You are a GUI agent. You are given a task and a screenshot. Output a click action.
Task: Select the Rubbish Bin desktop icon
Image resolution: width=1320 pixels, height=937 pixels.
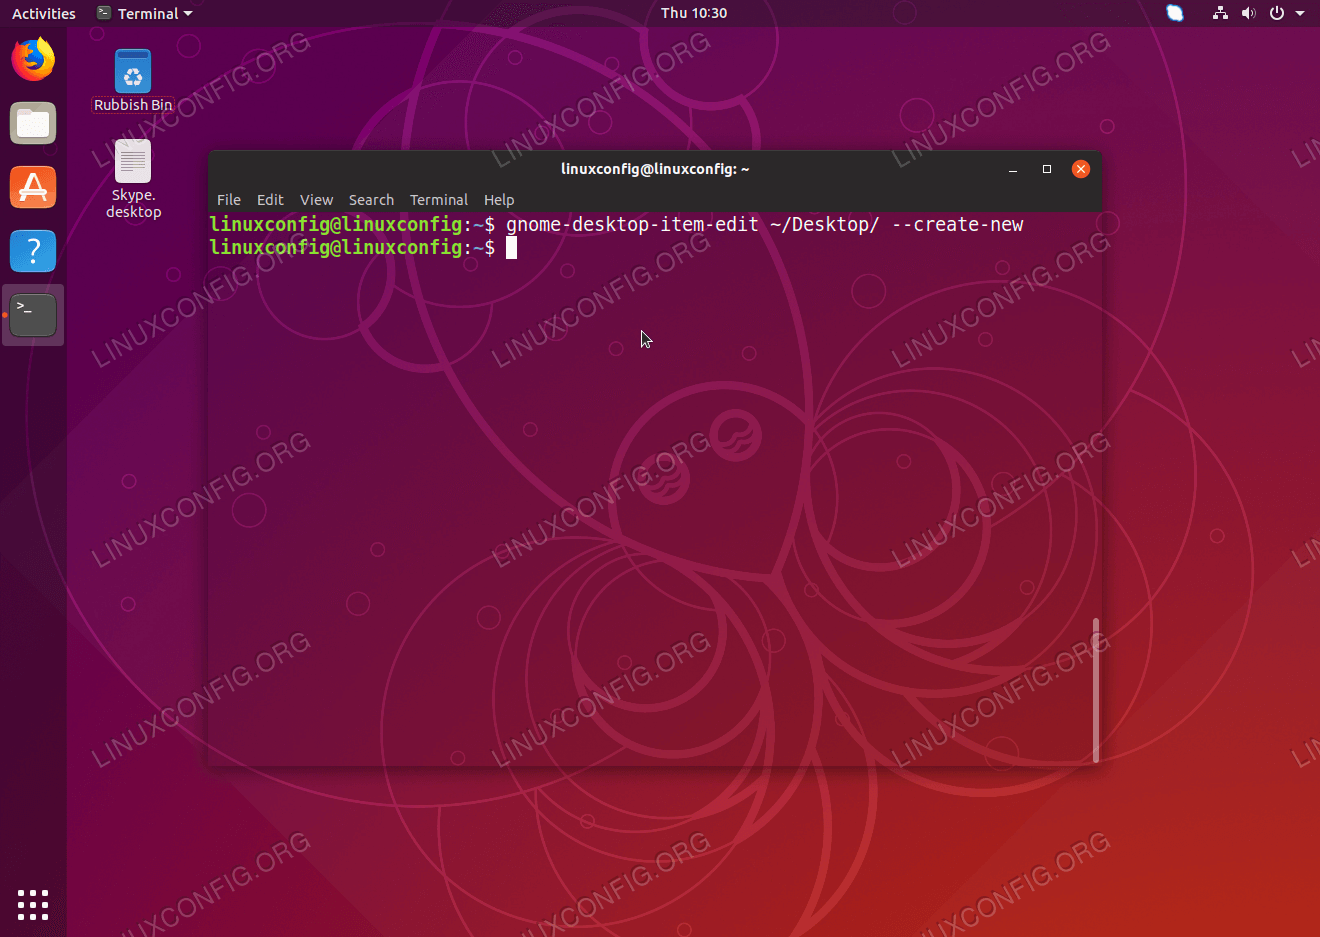[133, 81]
